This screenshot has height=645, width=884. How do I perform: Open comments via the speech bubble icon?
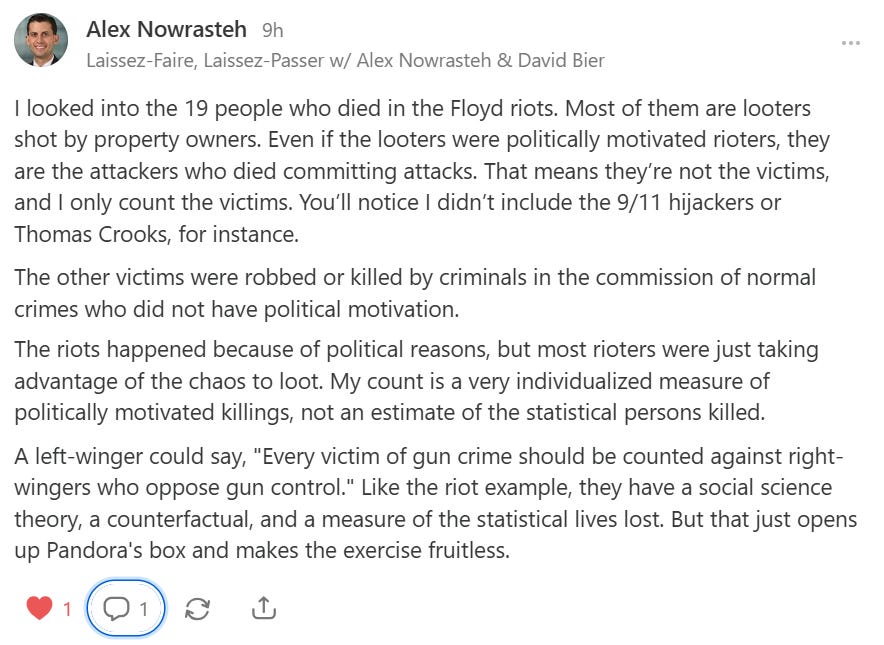click(x=117, y=608)
